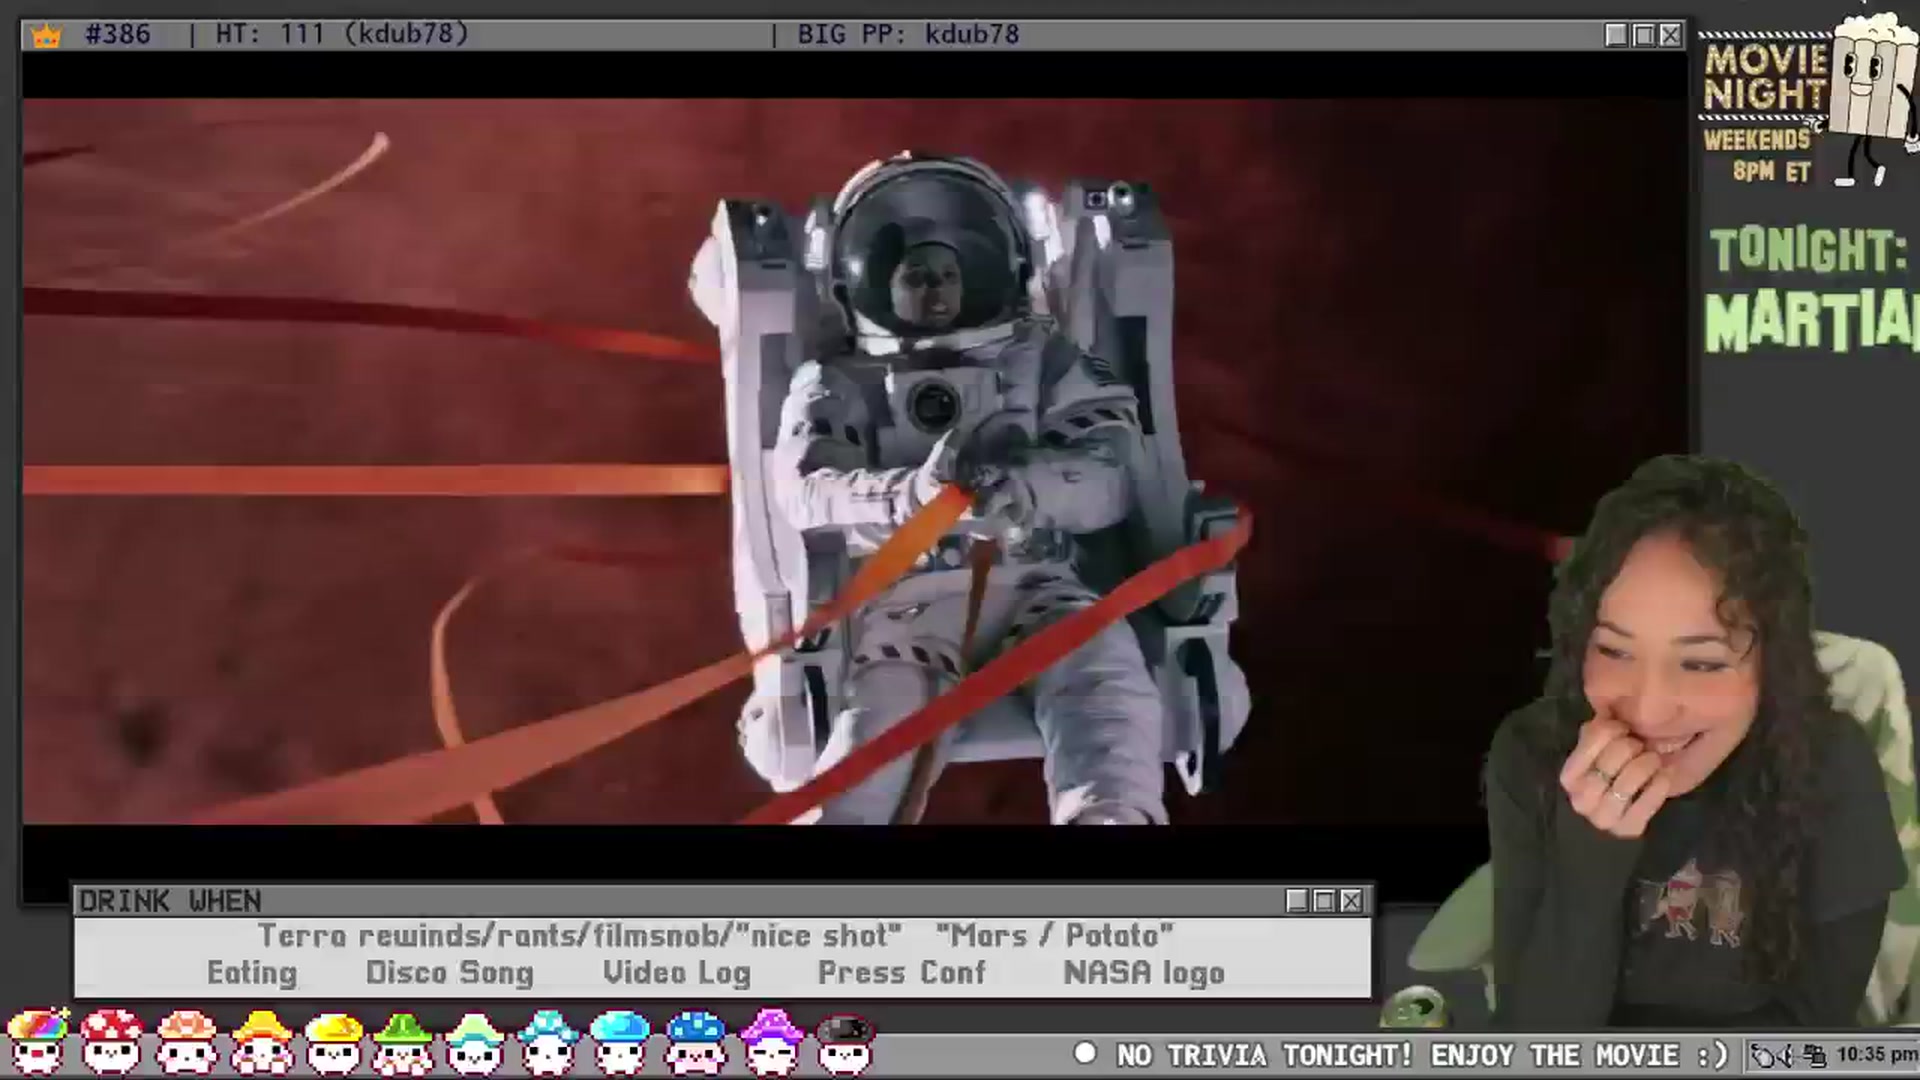
Task: Open the first system tray icon left of speaker
Action: pyautogui.click(x=1765, y=1055)
